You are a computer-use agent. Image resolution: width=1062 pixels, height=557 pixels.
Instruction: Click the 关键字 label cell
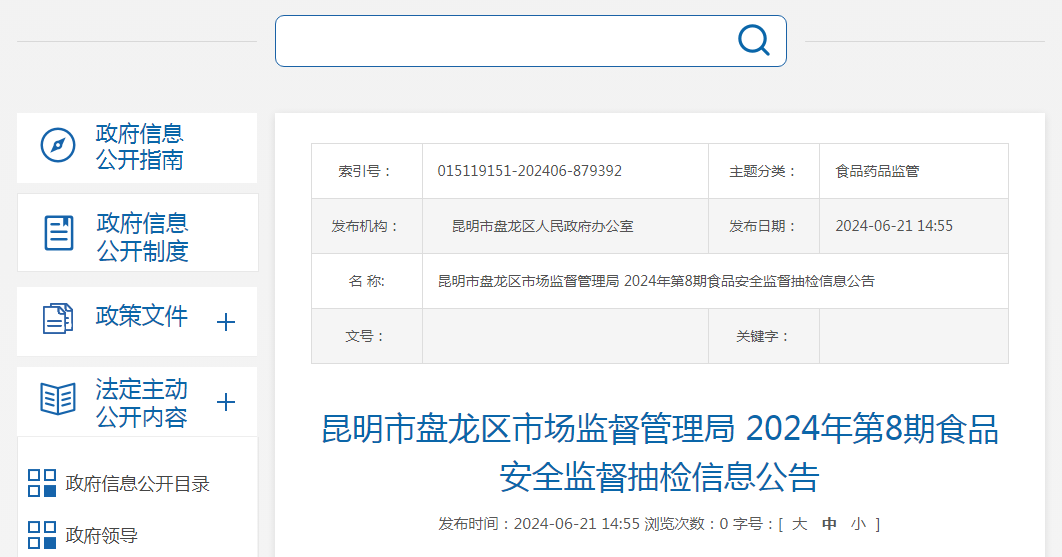pyautogui.click(x=764, y=336)
